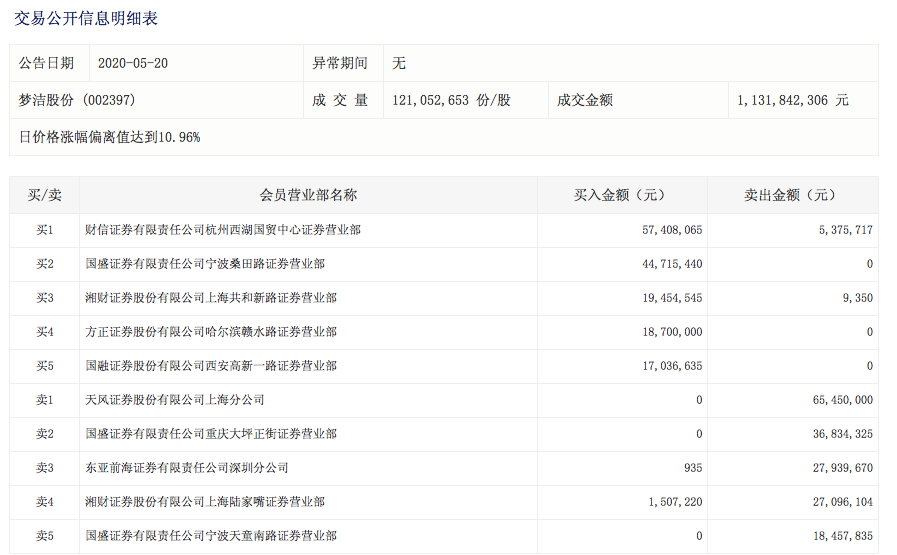Viewport: 897px width, 555px height.
Task: Click buy amount 18,700,000
Action: pyautogui.click(x=672, y=332)
